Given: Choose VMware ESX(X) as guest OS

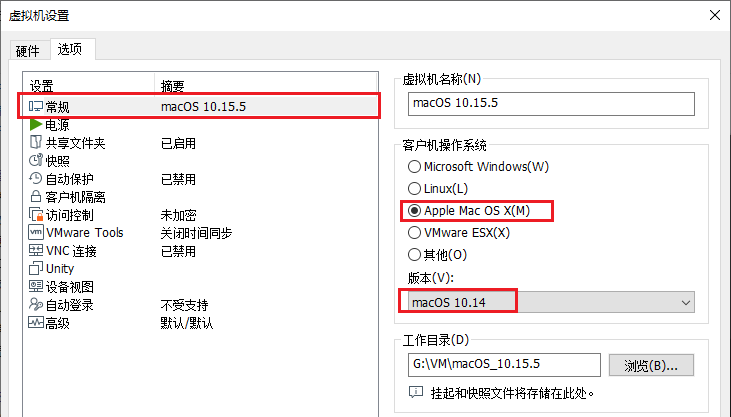Looking at the screenshot, I should point(414,232).
